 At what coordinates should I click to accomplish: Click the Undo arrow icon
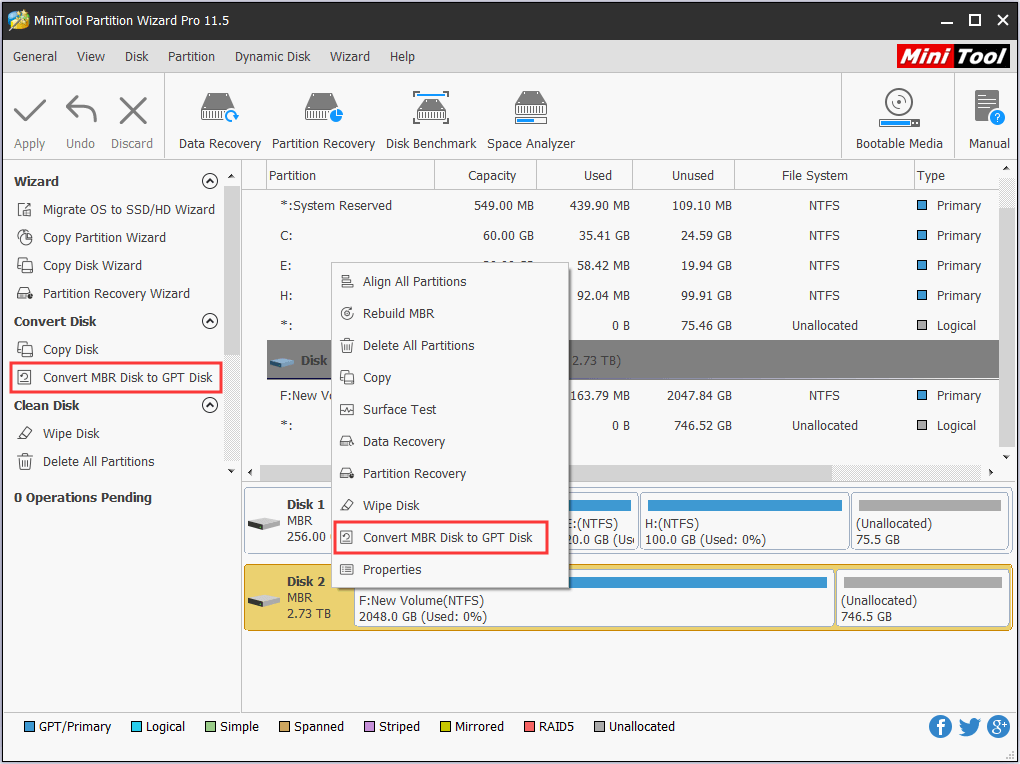click(x=81, y=109)
